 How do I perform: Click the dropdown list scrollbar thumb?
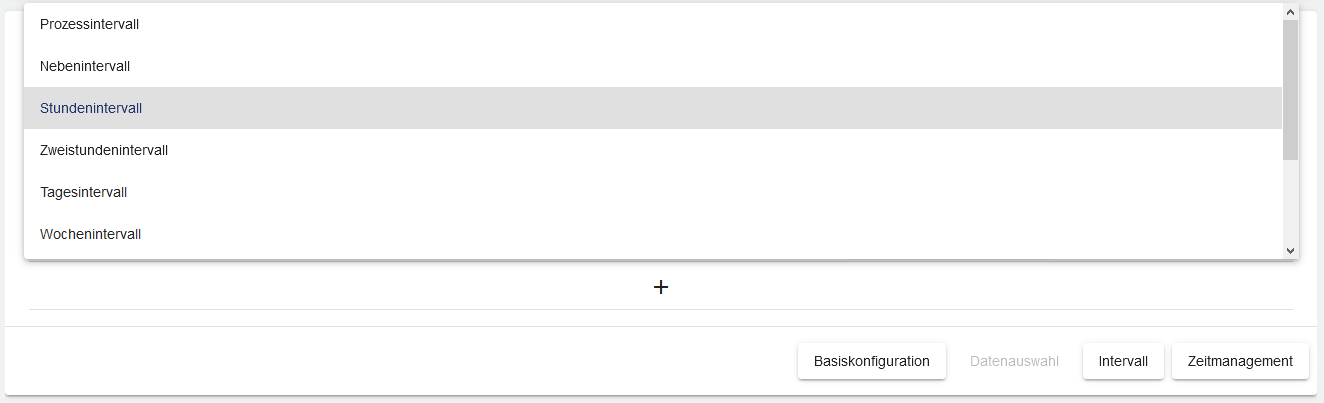(x=1290, y=90)
